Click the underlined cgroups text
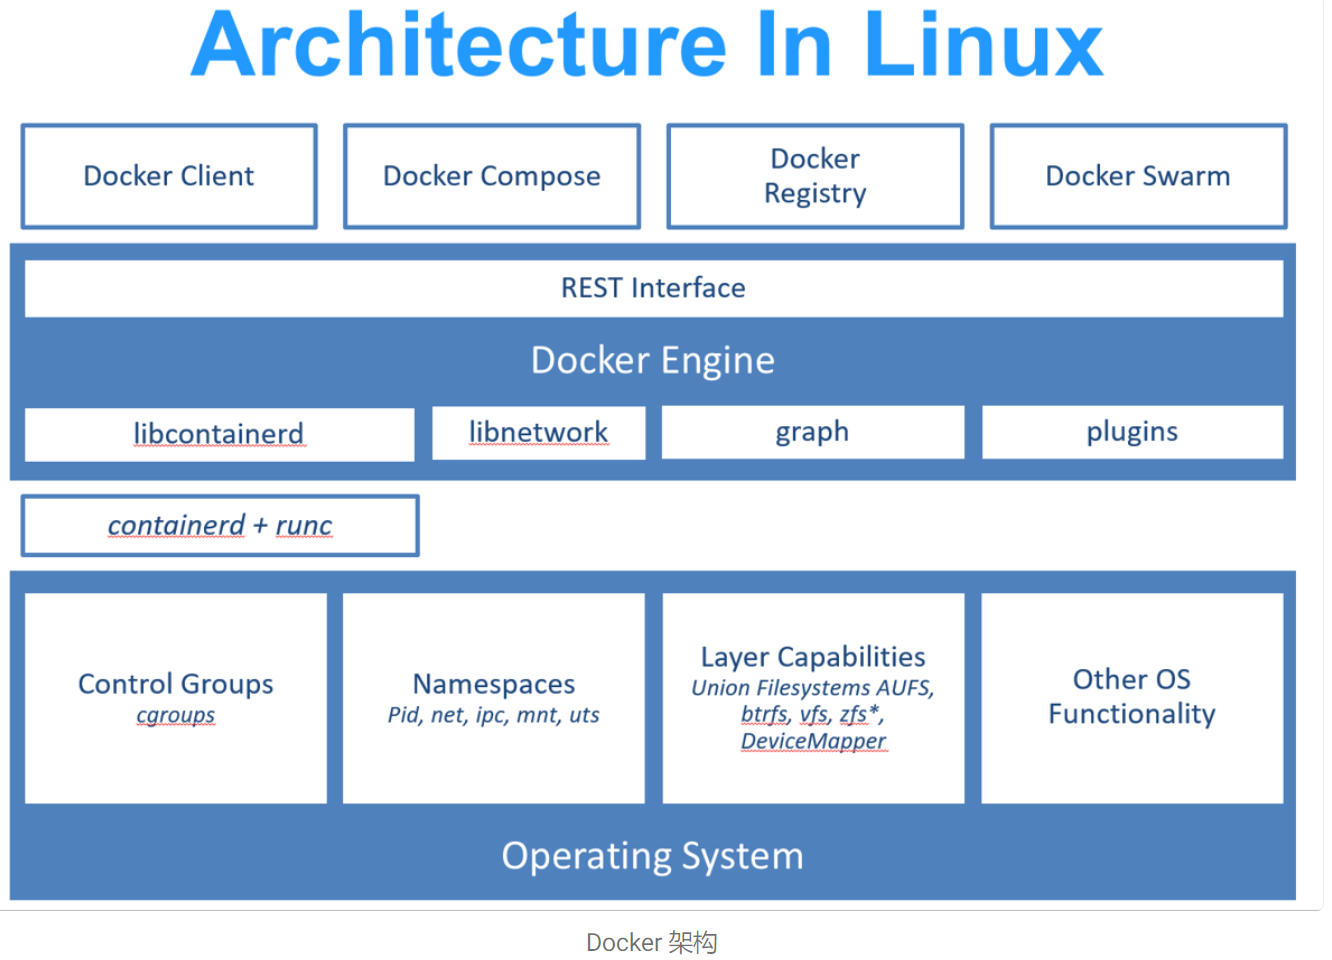Screen dimensions: 1332x960 (x=176, y=716)
